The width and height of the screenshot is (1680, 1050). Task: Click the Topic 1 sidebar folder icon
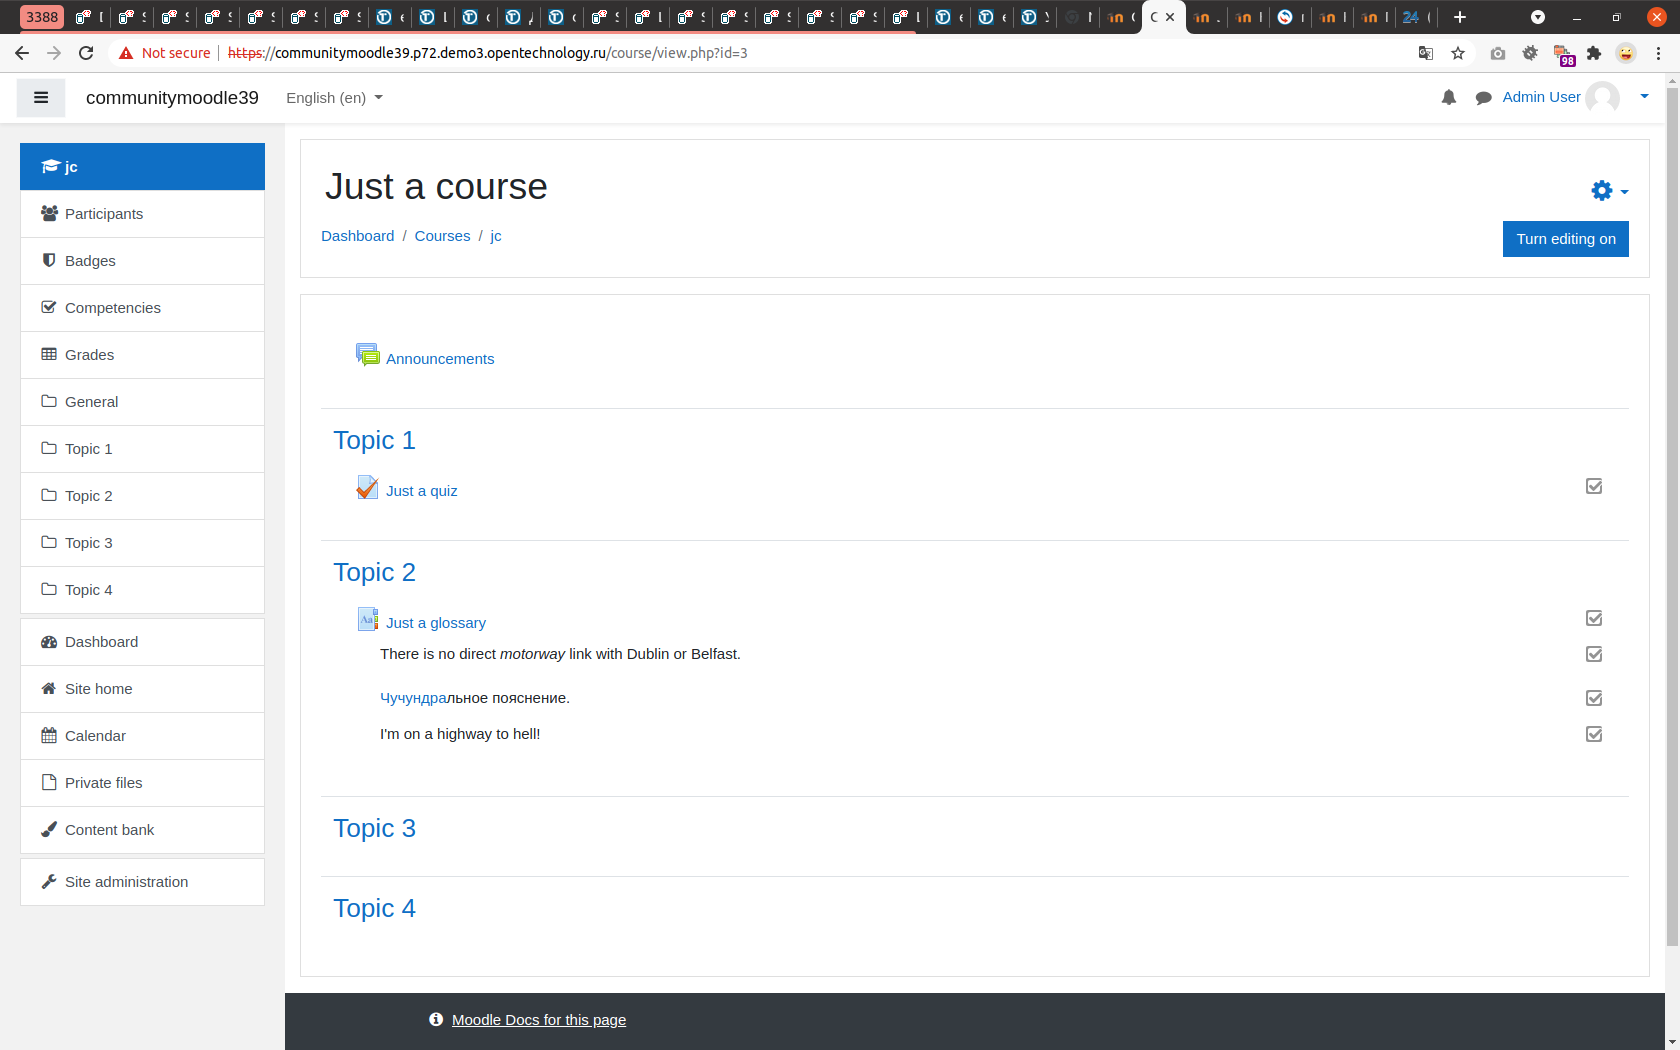point(49,448)
